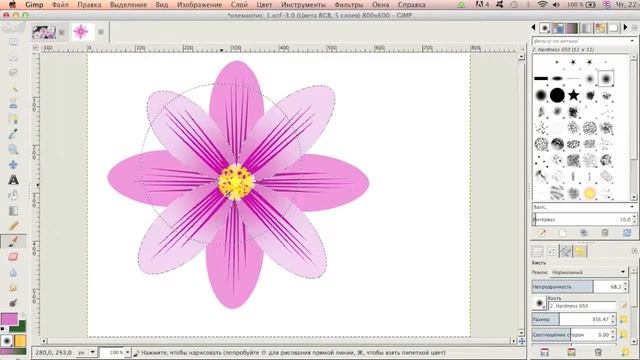Open the Выделение menu
Image resolution: width=640 pixels, height=360 pixels.
coord(128,5)
